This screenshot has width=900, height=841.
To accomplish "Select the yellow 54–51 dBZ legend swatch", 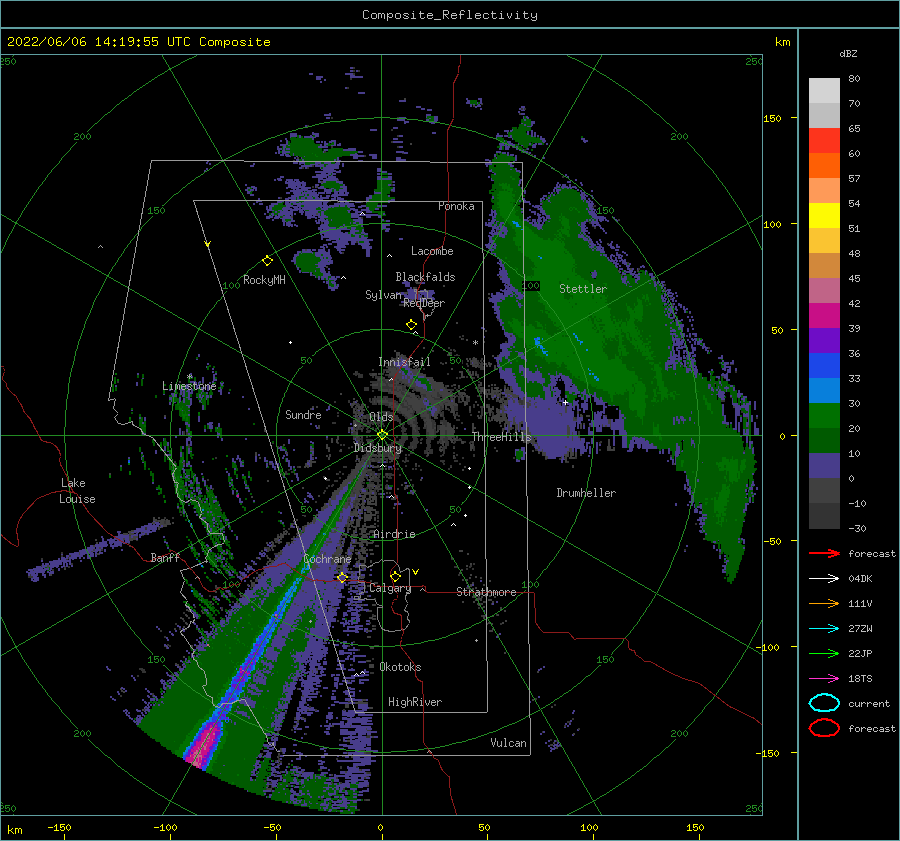I will (824, 215).
